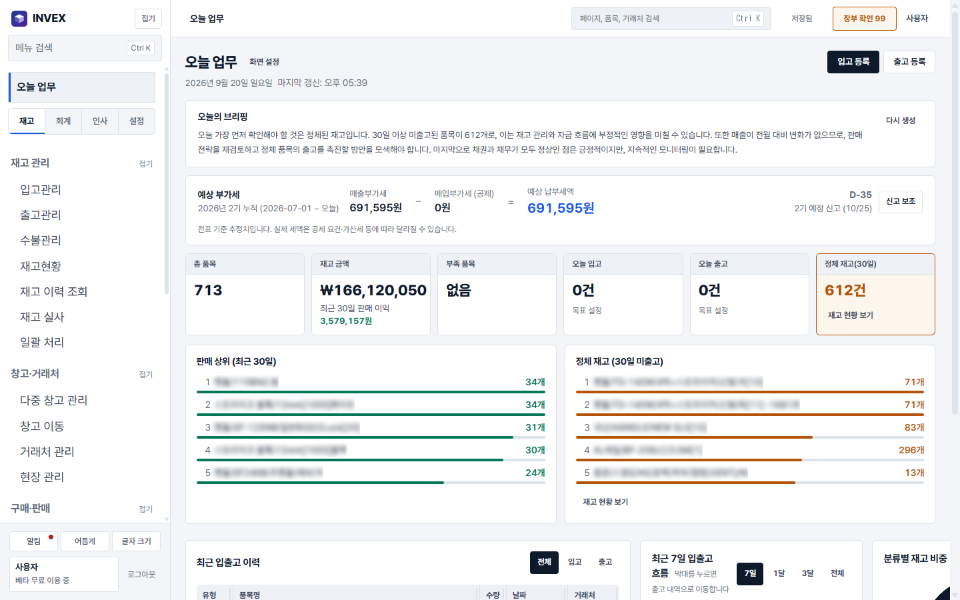
Task: Click the 신고 보조 button
Action: pyautogui.click(x=901, y=201)
